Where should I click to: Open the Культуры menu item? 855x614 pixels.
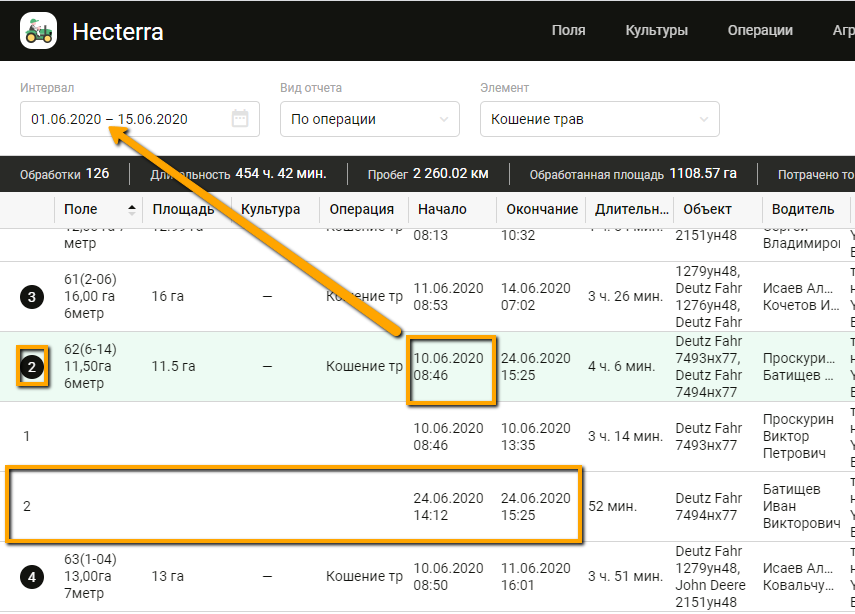pyautogui.click(x=656, y=30)
